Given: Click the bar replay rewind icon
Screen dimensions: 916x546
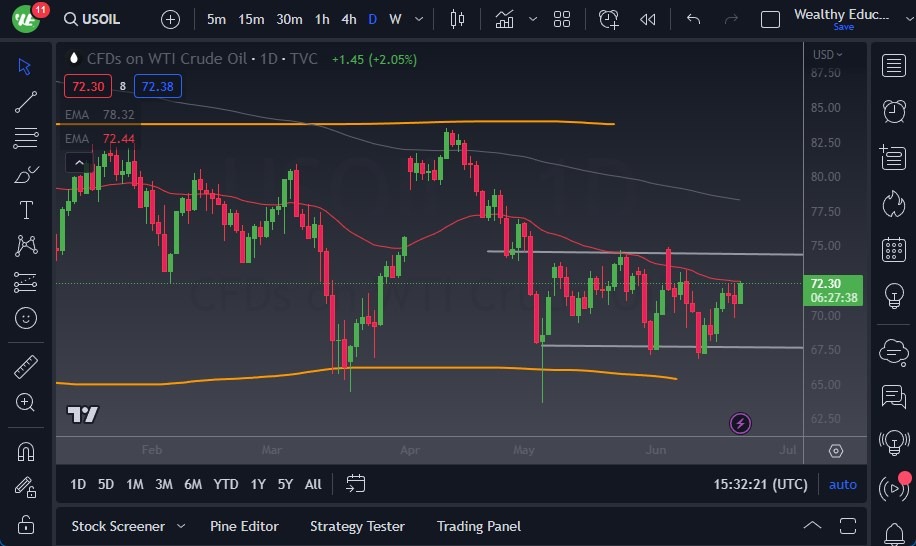Looking at the screenshot, I should (648, 19).
